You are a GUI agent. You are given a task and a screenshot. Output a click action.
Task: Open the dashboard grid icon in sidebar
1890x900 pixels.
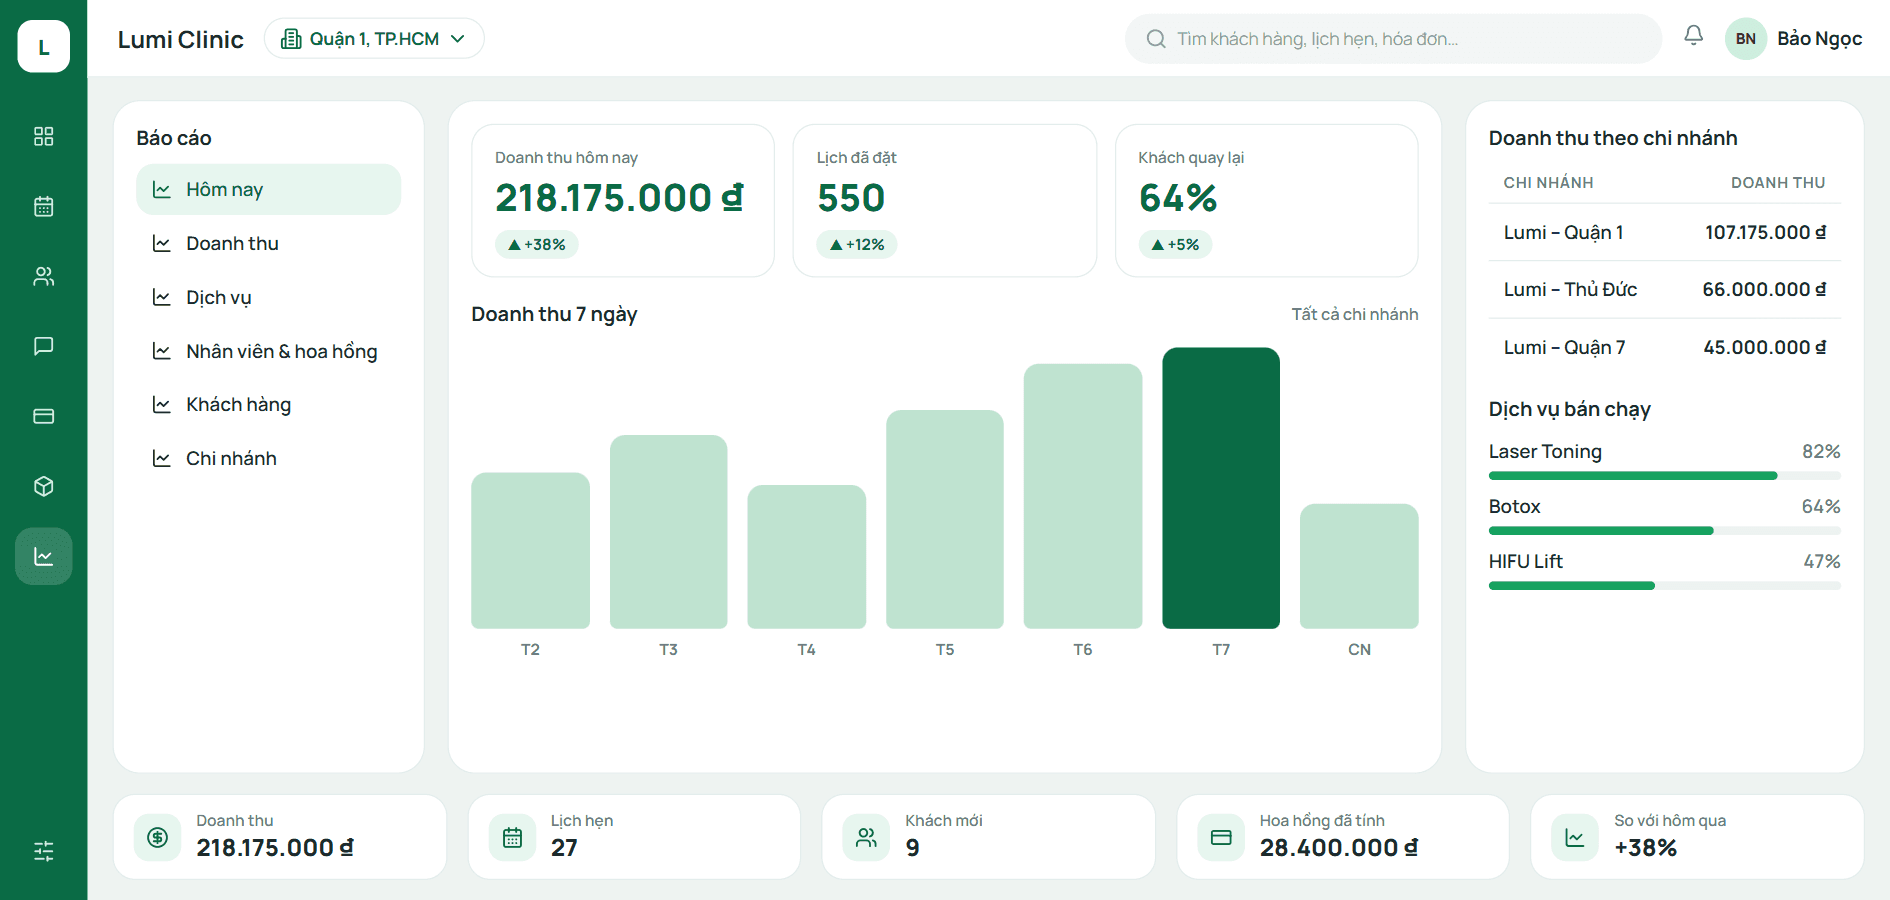(44, 136)
